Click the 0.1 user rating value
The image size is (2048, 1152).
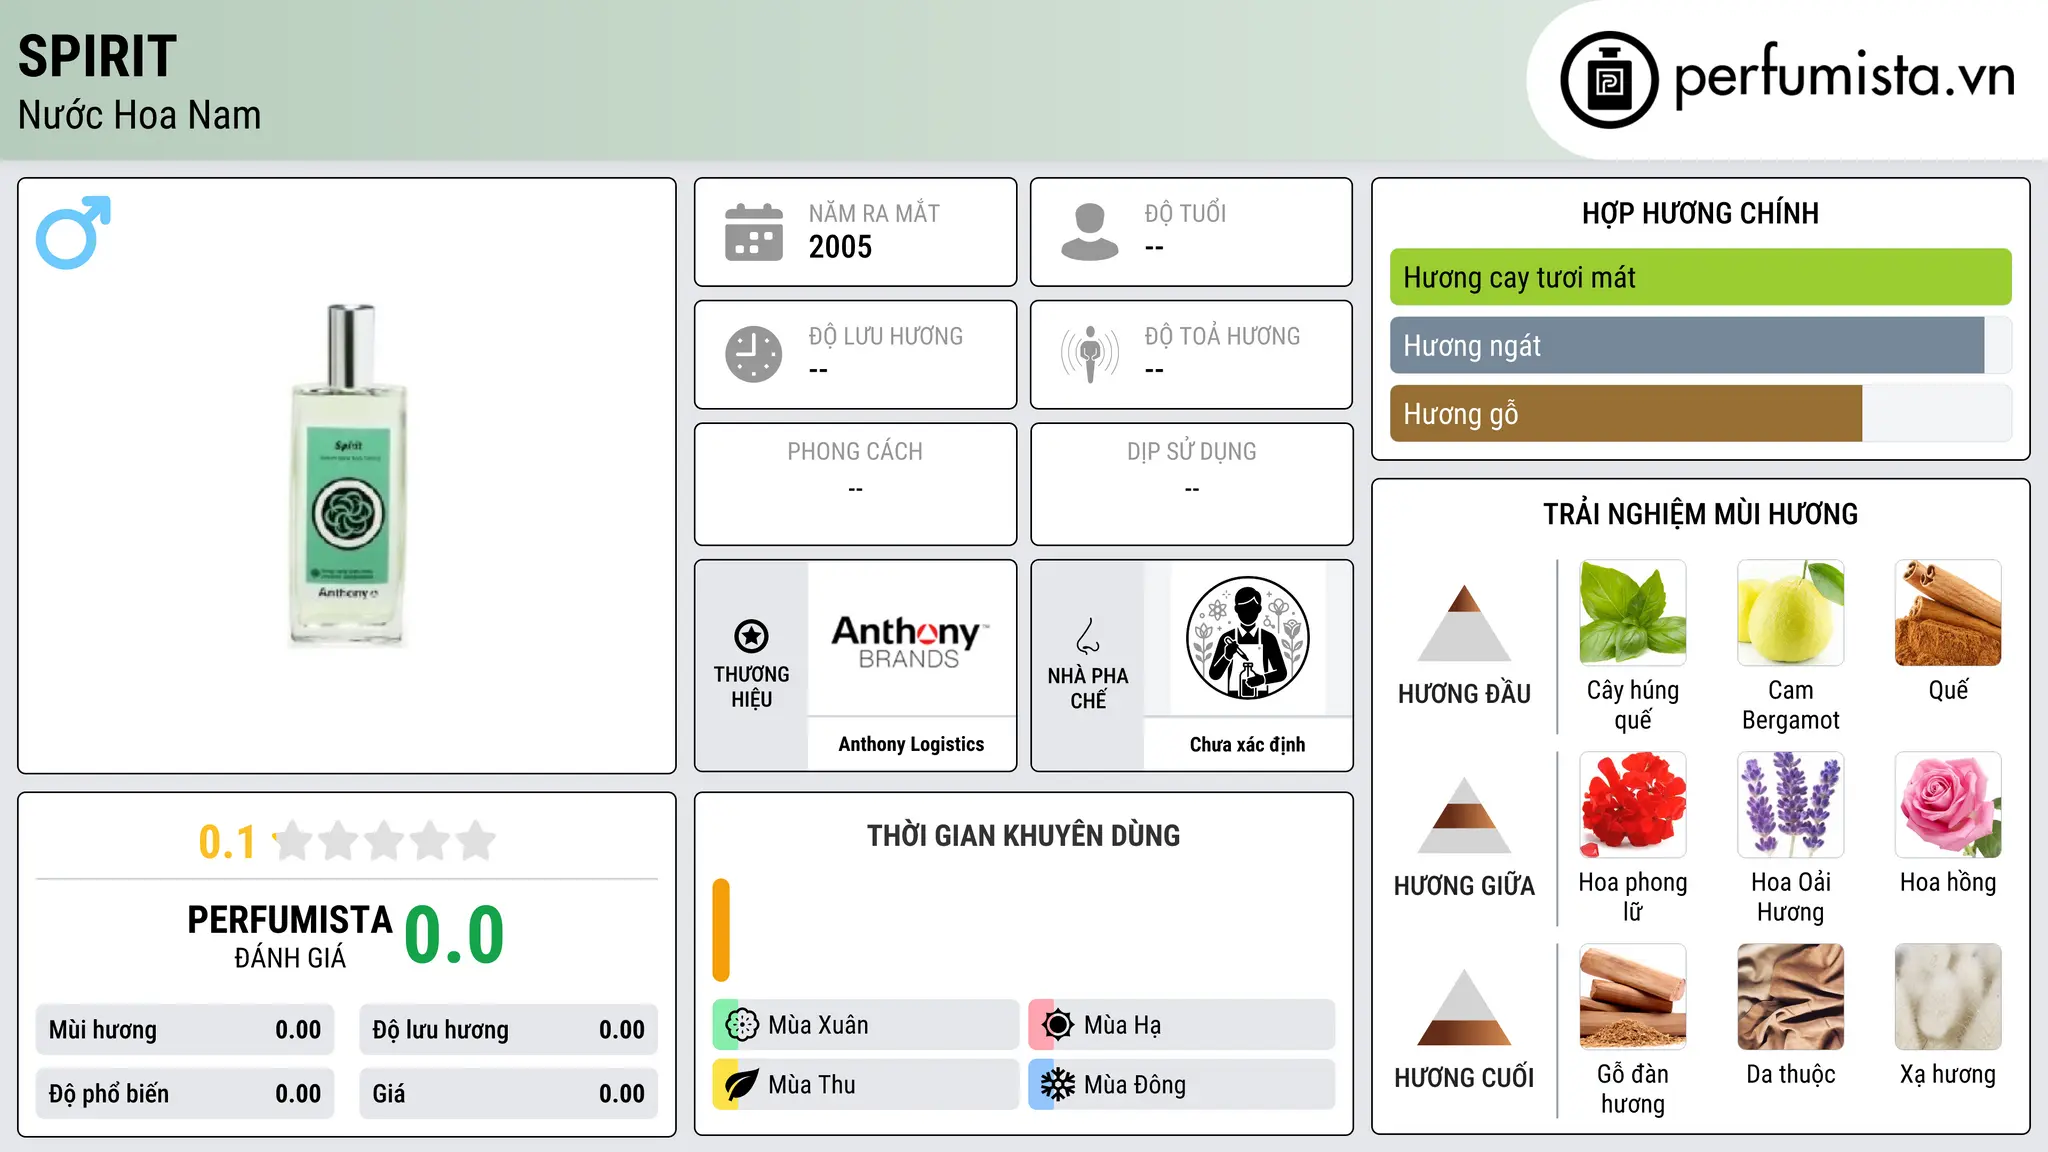227,842
